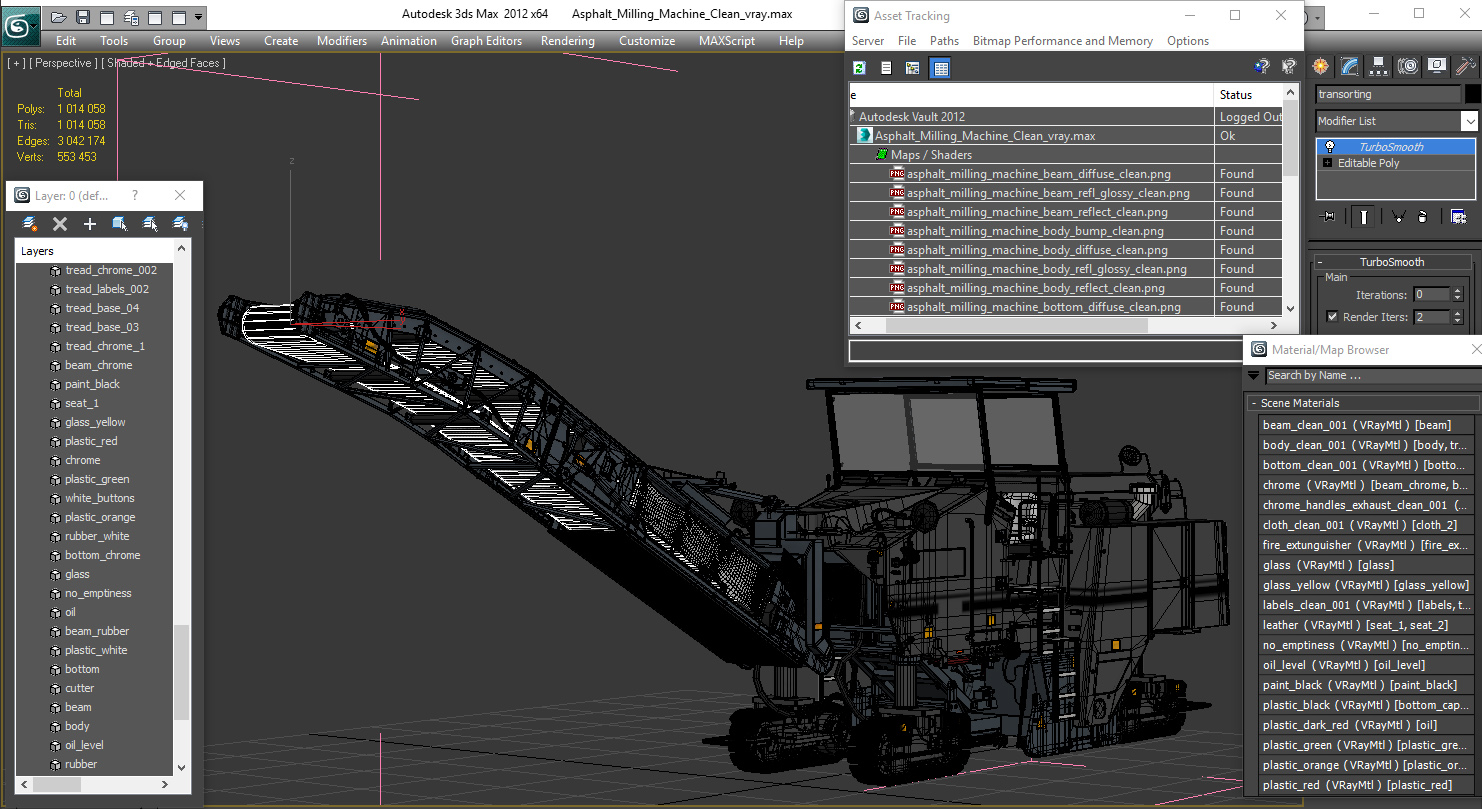This screenshot has height=810, width=1482.
Task: Click the object name field 'transorting'
Action: pyautogui.click(x=1387, y=94)
